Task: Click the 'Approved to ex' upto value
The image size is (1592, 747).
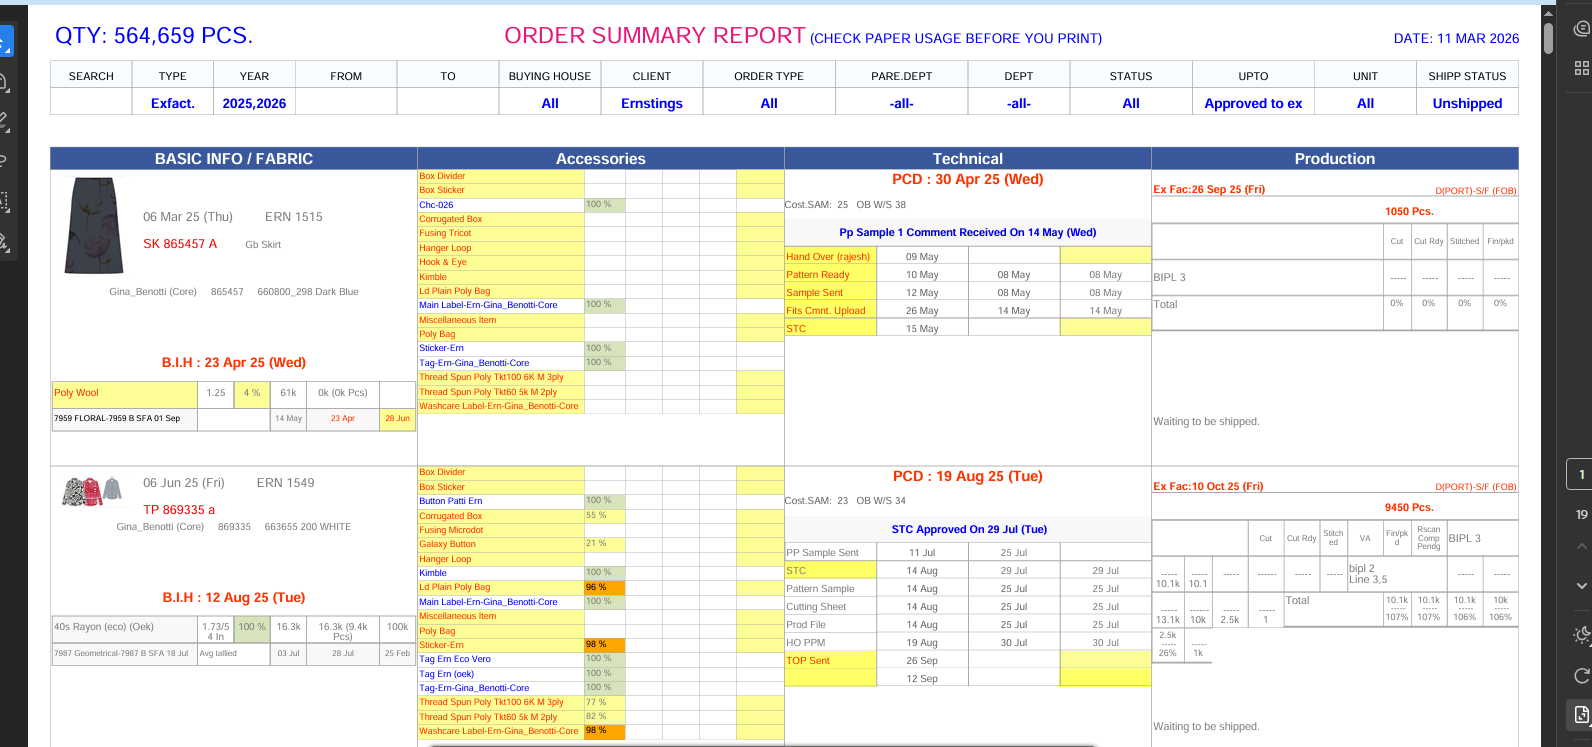Action: click(1253, 103)
